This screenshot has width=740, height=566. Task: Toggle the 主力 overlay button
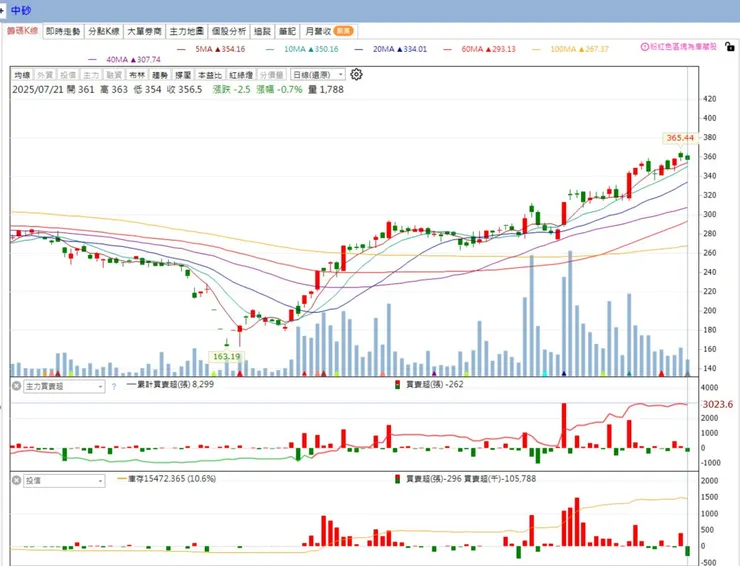pyautogui.click(x=91, y=75)
